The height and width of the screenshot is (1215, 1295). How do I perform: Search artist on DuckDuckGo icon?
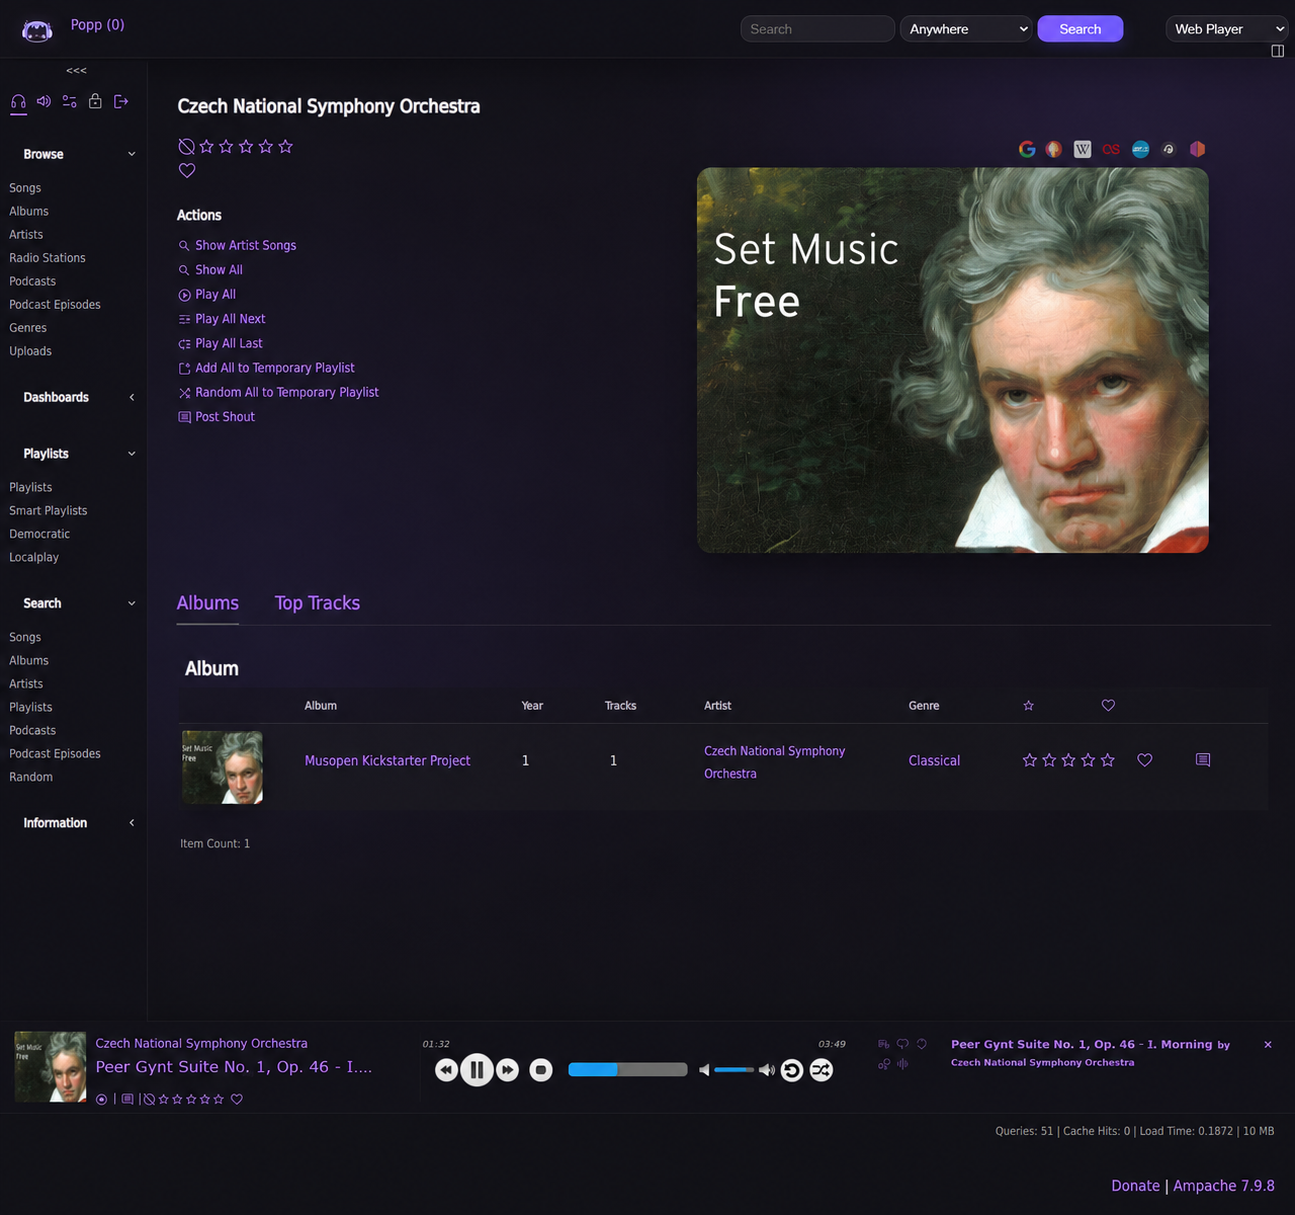click(x=1054, y=149)
